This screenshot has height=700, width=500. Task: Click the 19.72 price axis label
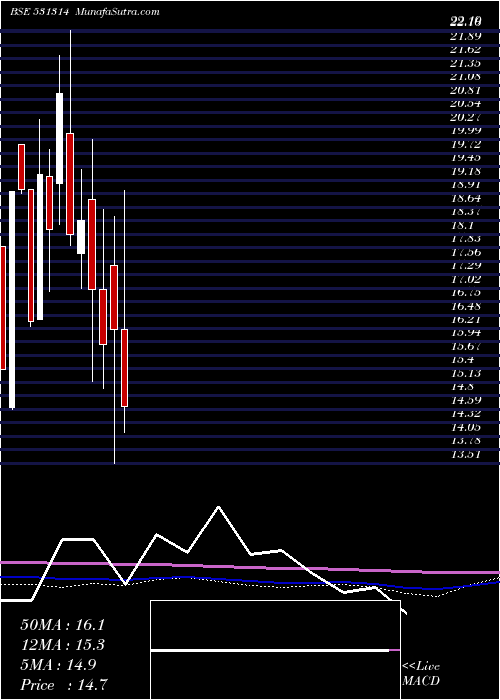click(x=466, y=144)
